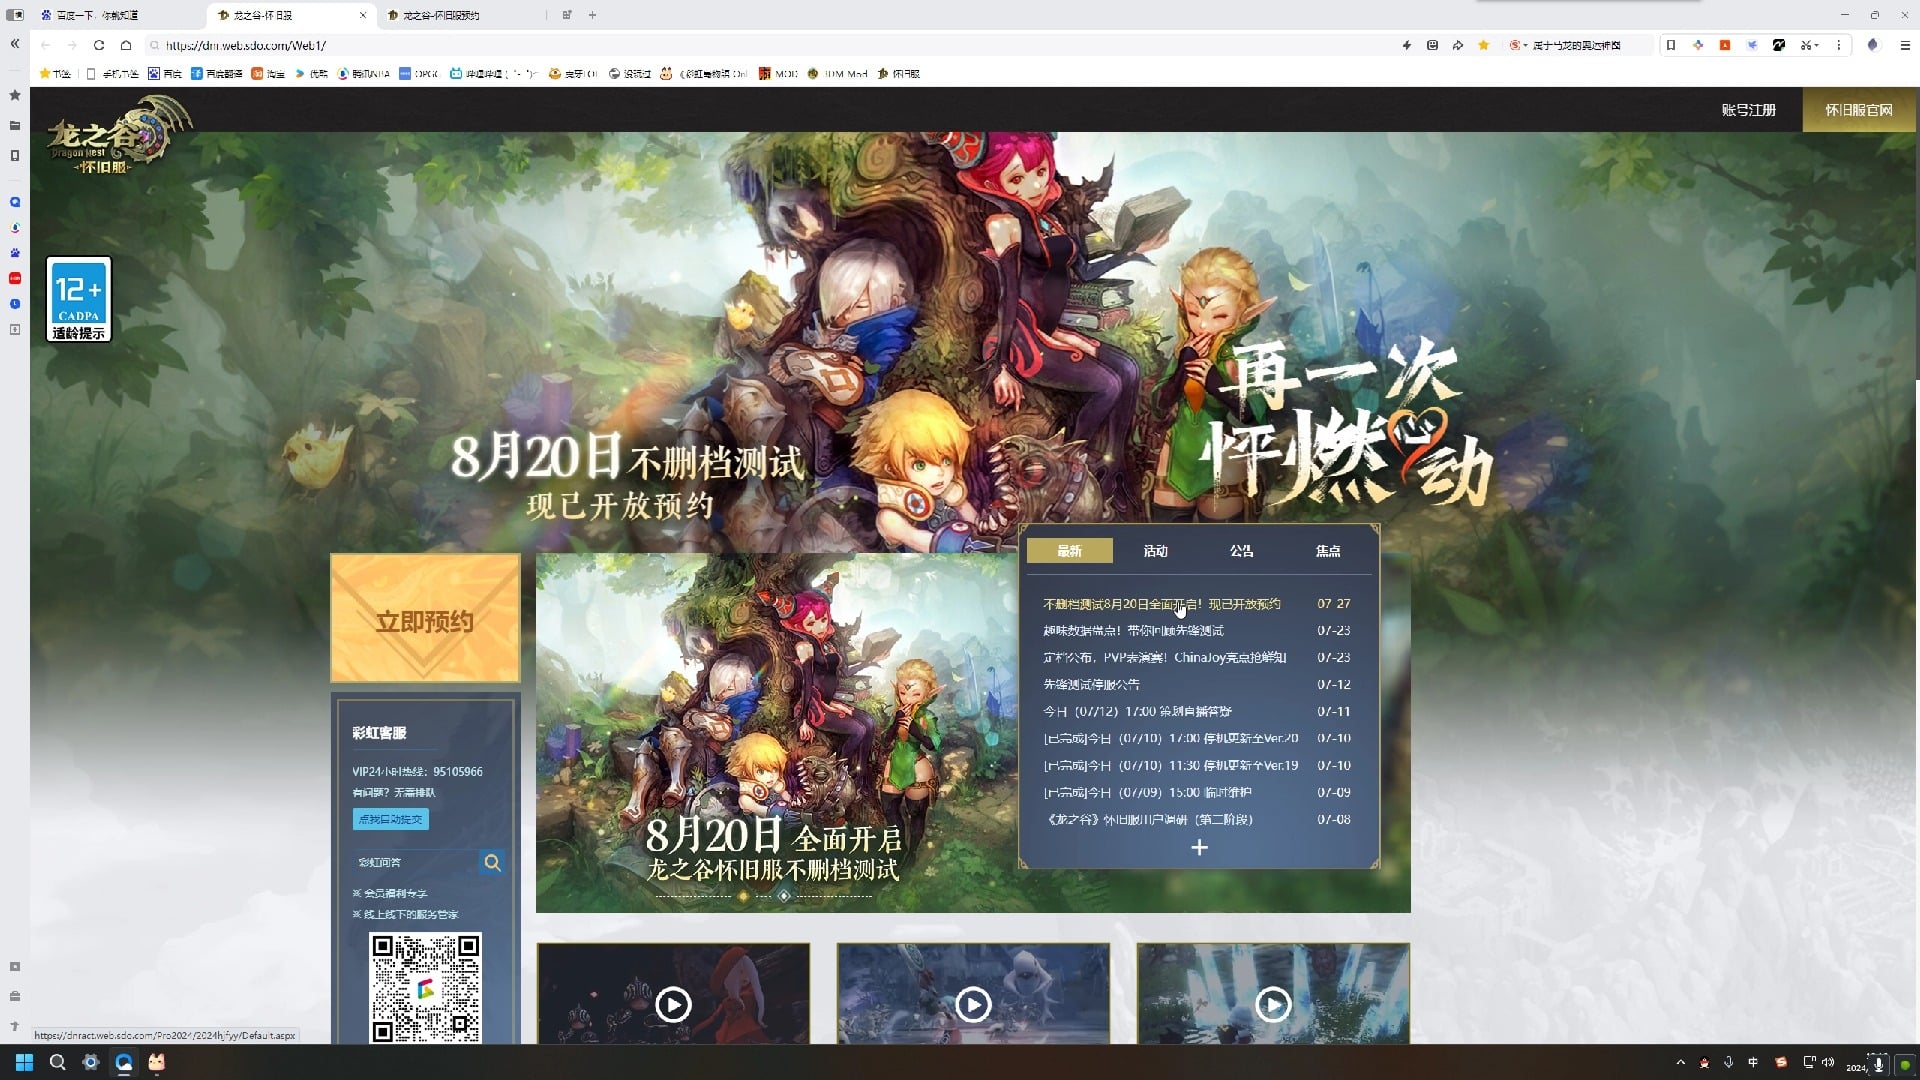The image size is (1920, 1080).
Task: Reload the page with refresh icon
Action: pyautogui.click(x=99, y=45)
